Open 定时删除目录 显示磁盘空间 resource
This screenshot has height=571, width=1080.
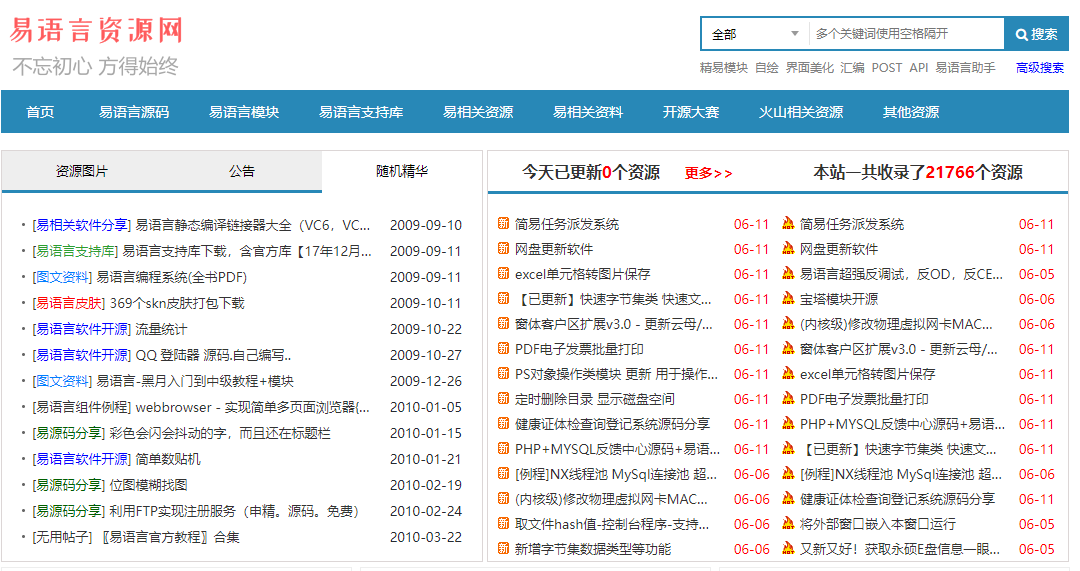click(594, 399)
